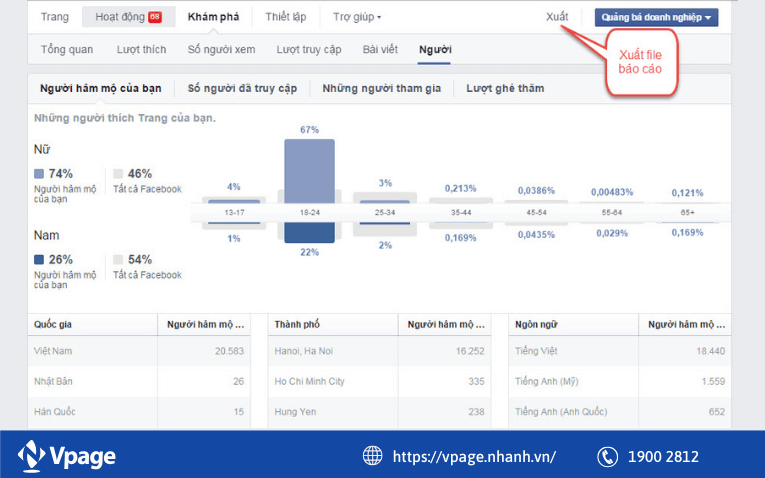765x478 pixels.
Task: Click the globe icon beside vpage.nhanh.vn
Action: [372, 456]
